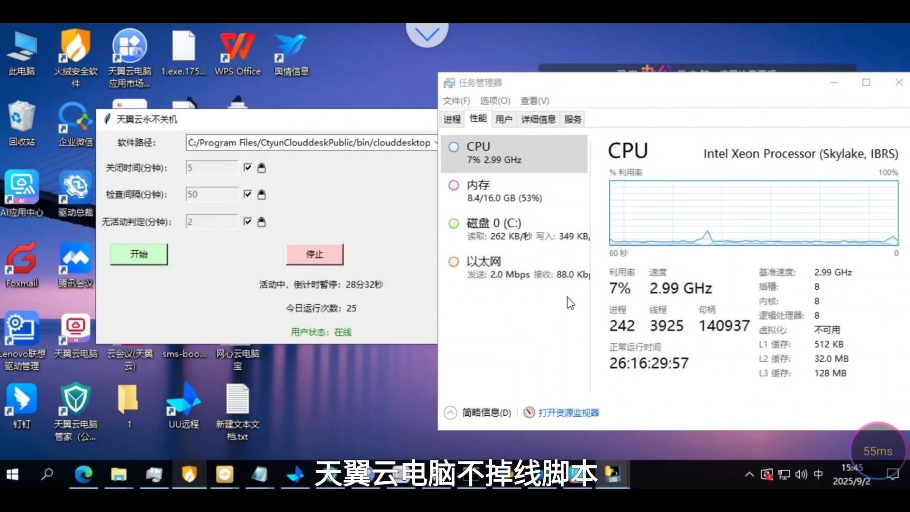Switch to 用户 tab

click(504, 120)
